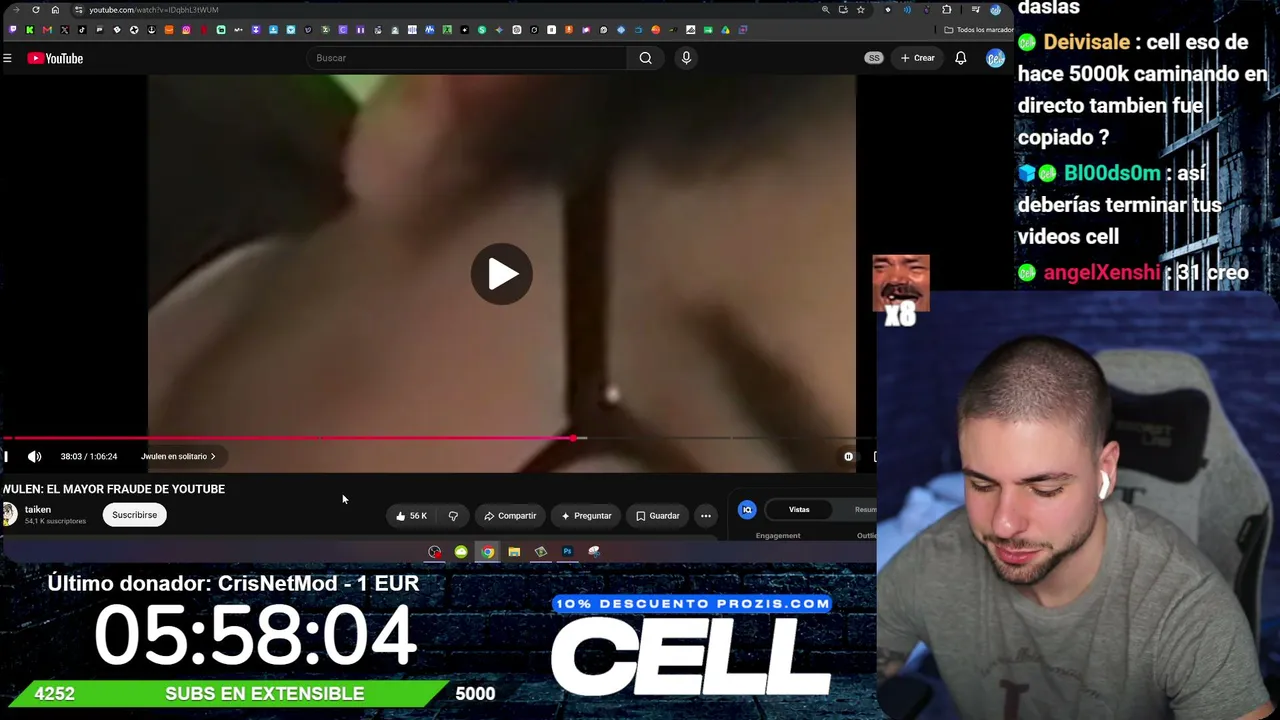
Task: Open taiken channel avatar
Action: point(10,515)
